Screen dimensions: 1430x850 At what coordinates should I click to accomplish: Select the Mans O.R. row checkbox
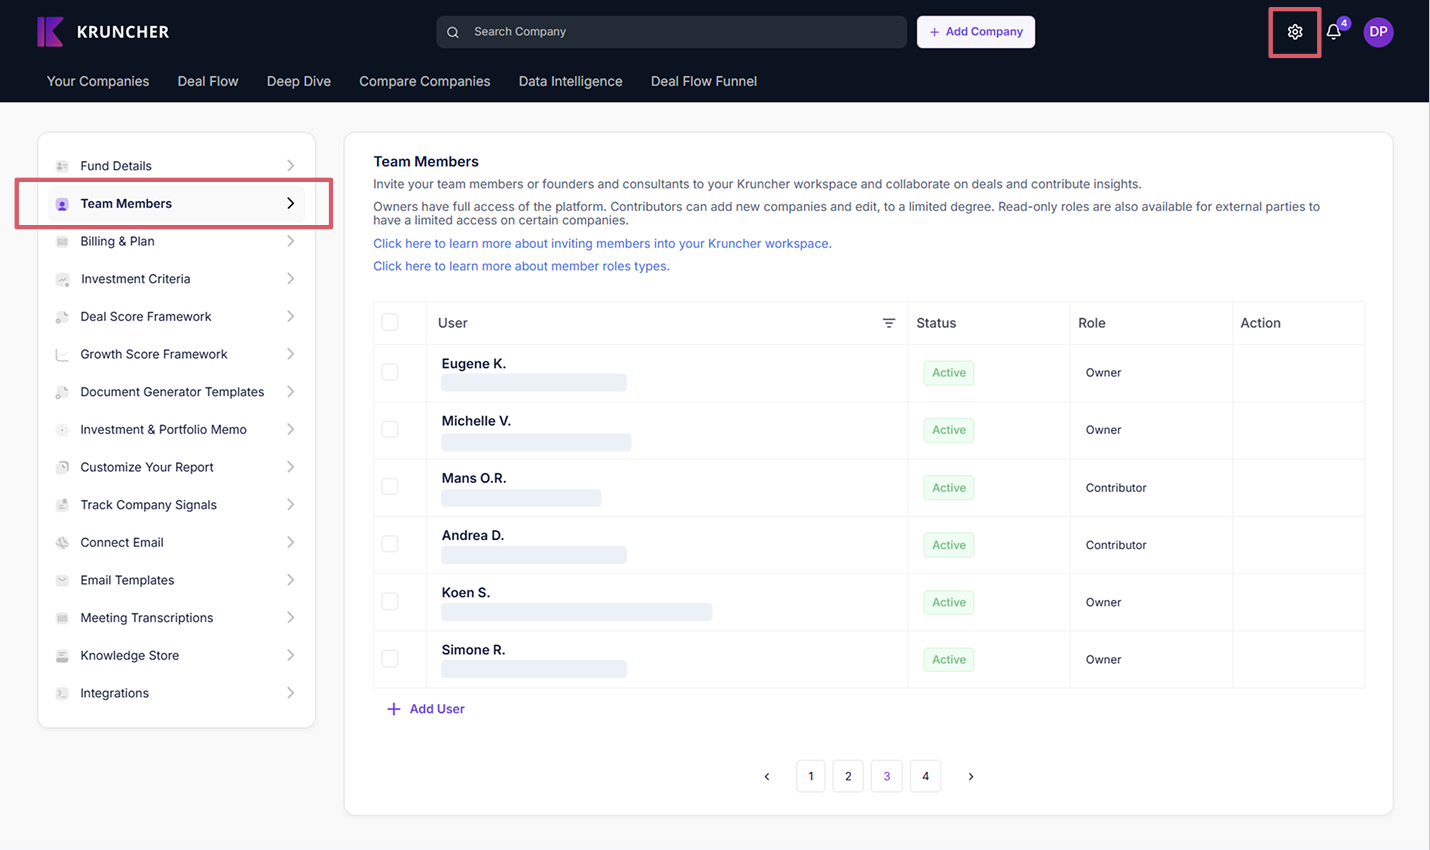390,487
